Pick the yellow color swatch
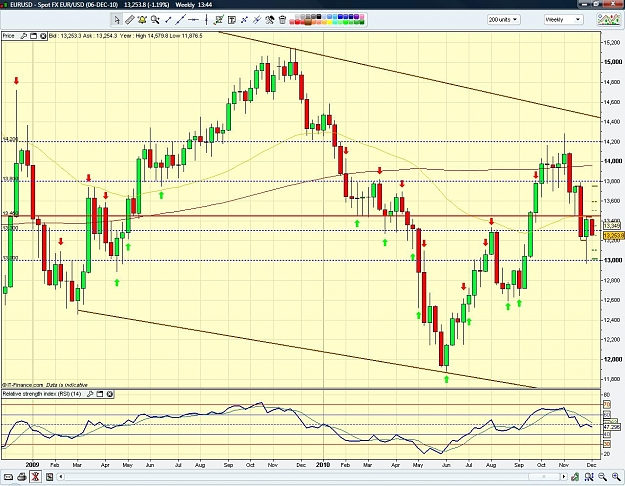625x486 pixels. point(329,22)
